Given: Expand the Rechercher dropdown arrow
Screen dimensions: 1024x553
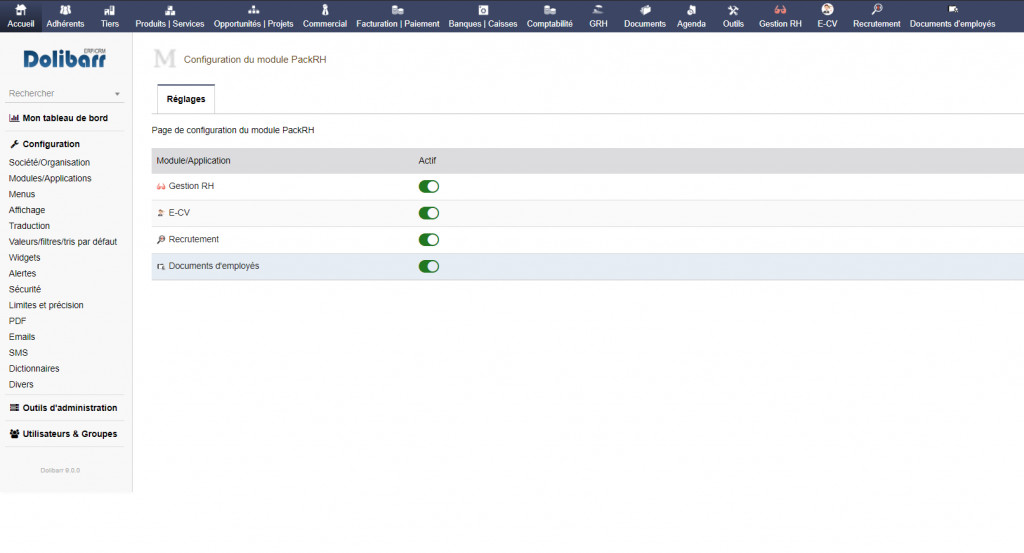Looking at the screenshot, I should click(118, 94).
